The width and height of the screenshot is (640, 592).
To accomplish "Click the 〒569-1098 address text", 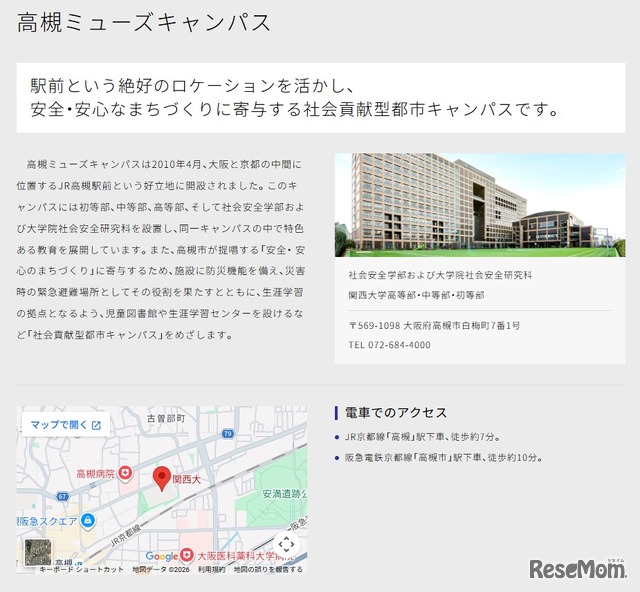I will click(434, 326).
